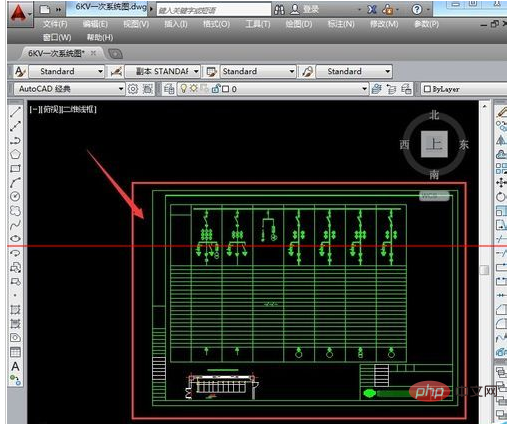Select the Move tool in modify toolbar

501,182
